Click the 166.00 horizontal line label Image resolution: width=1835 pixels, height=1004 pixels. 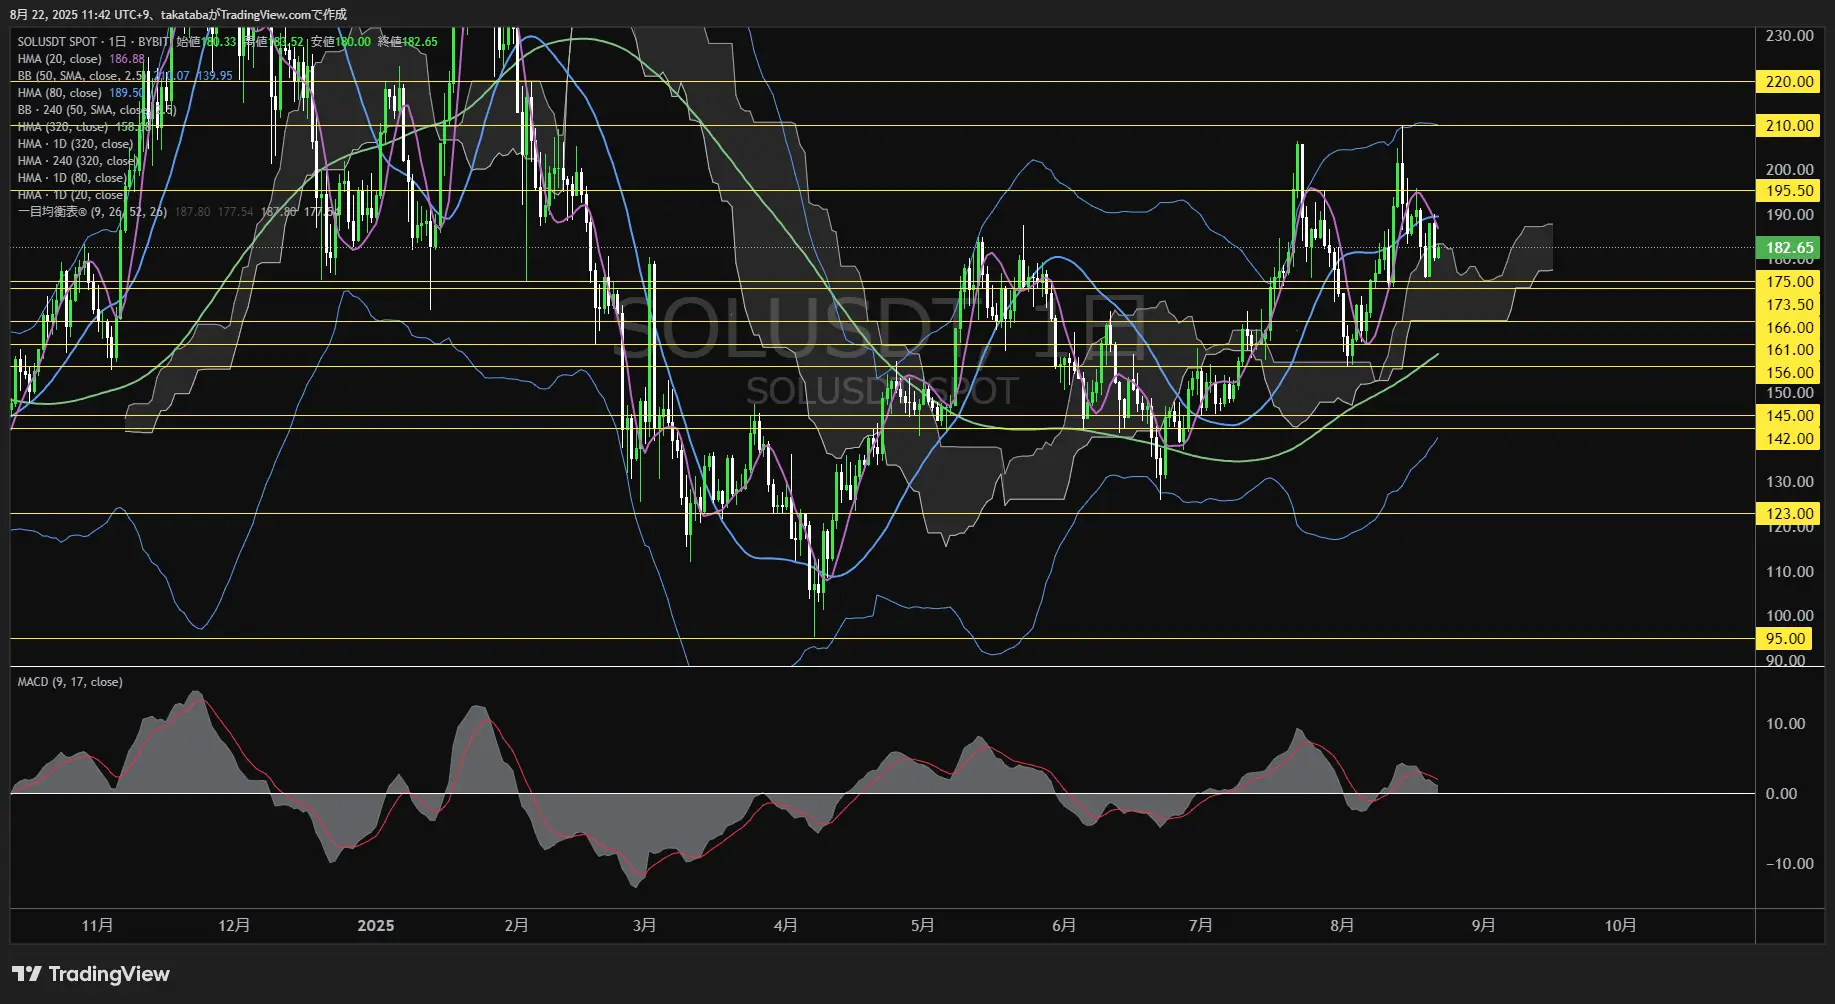pos(1789,328)
